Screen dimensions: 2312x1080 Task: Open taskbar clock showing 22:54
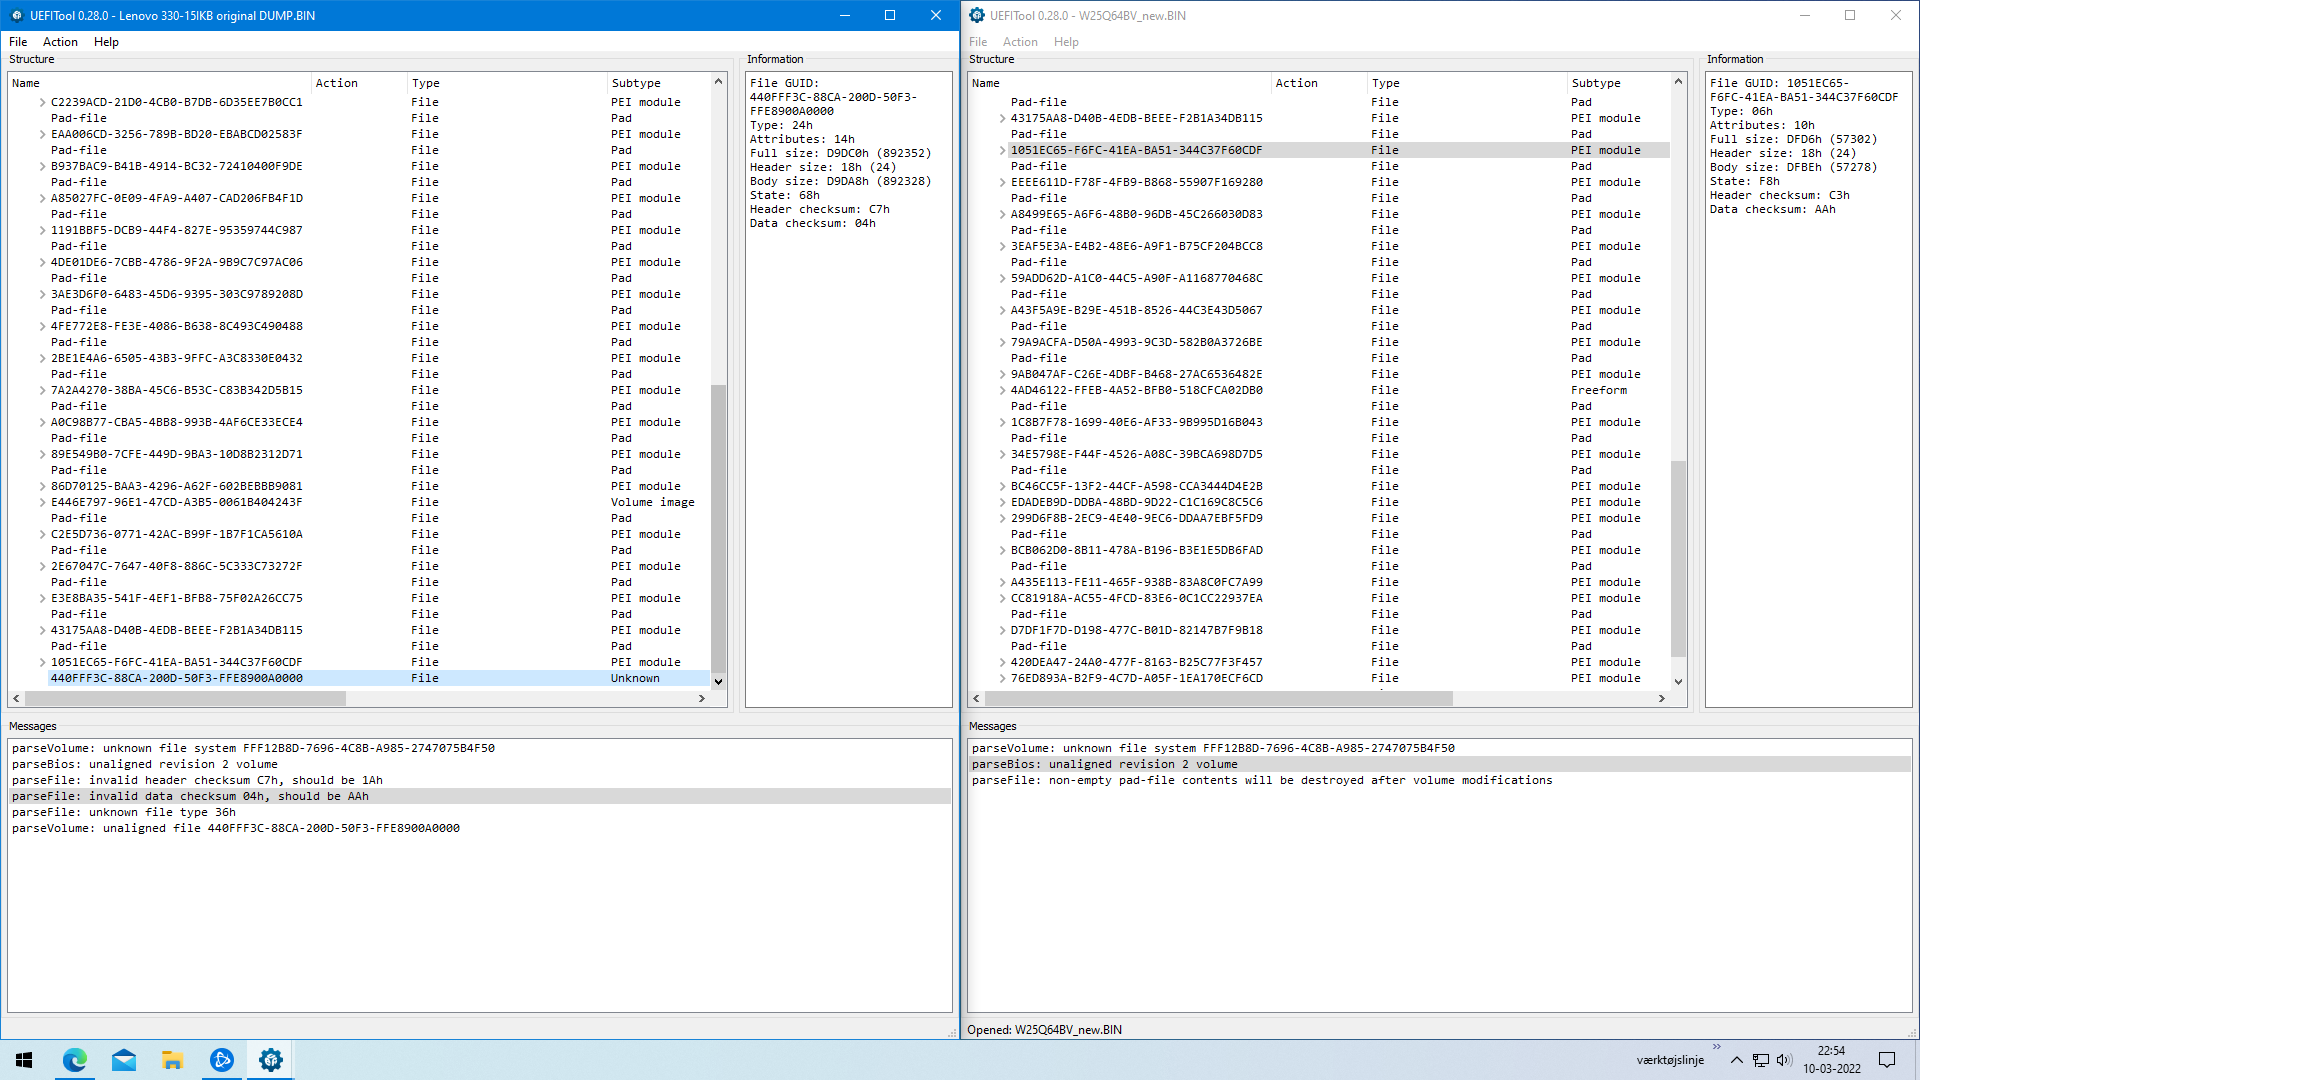[1832, 1060]
